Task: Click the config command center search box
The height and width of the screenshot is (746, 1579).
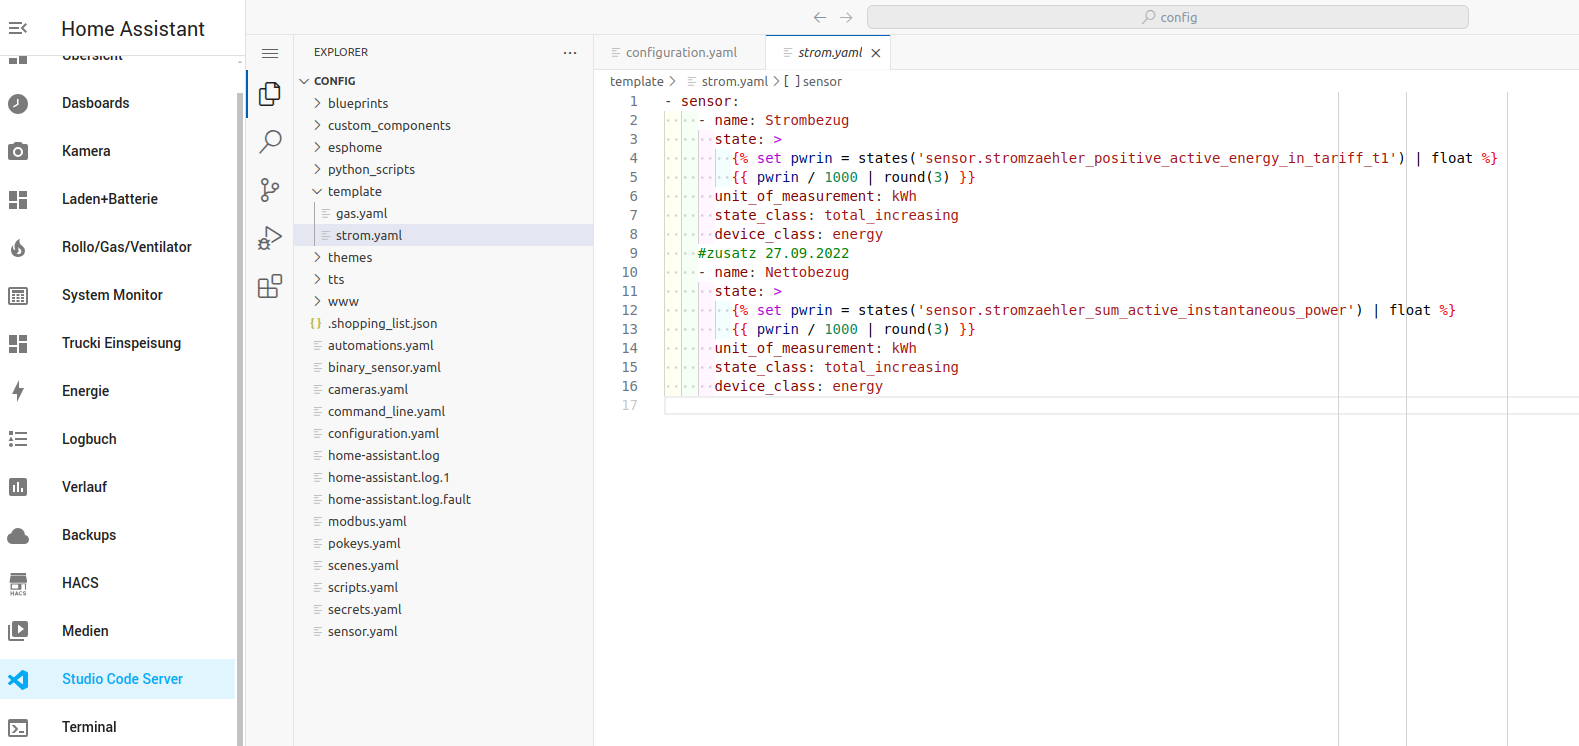Action: pos(1168,17)
